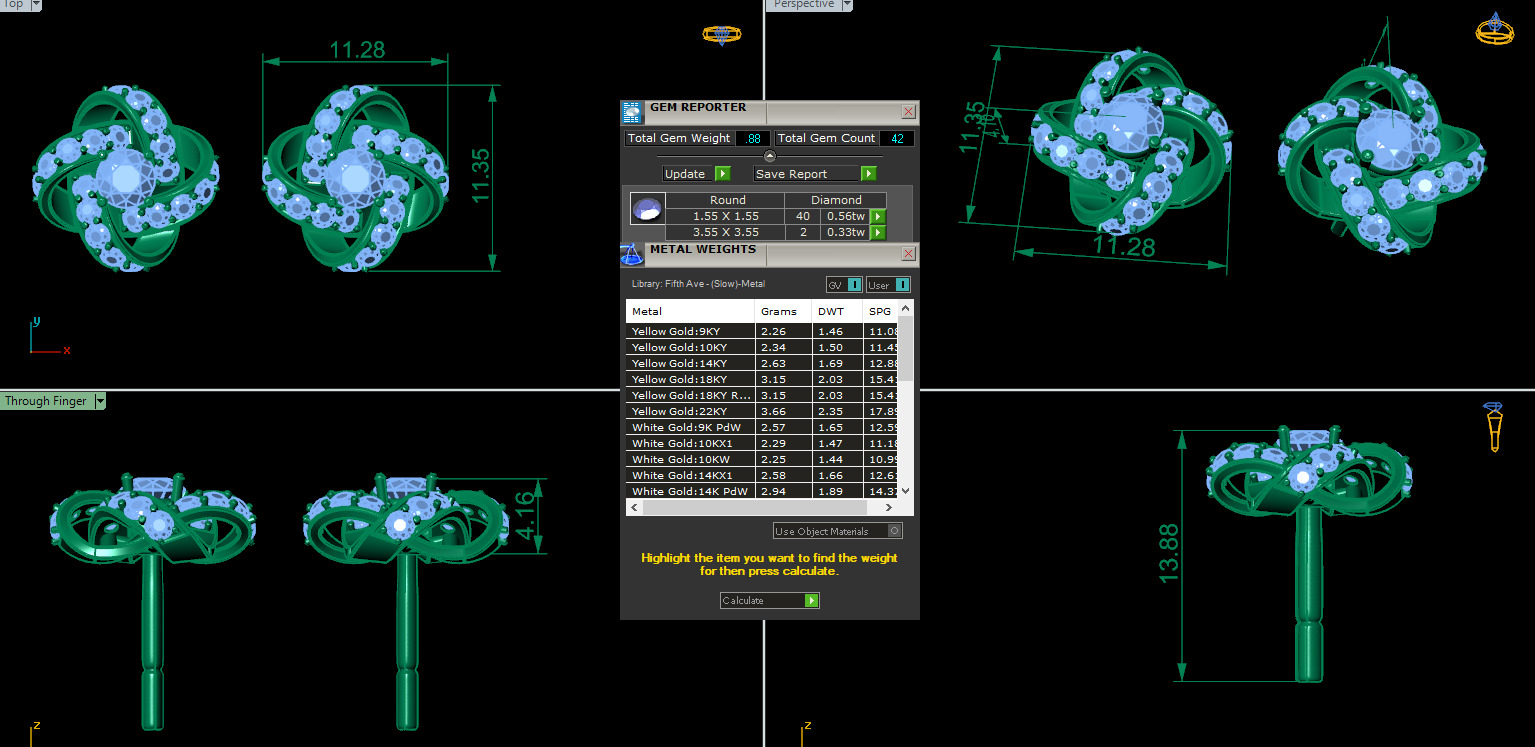
Task: Click the Total Gem Weight value .88
Action: point(753,138)
